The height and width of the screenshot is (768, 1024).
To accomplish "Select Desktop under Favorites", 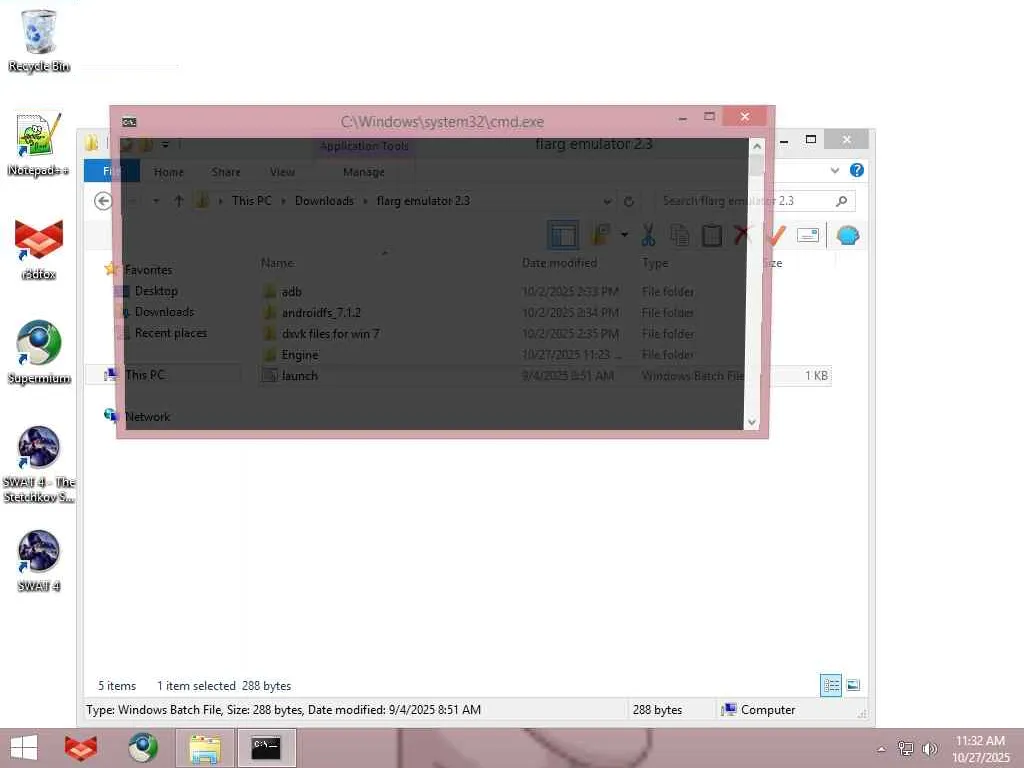I will (x=156, y=291).
